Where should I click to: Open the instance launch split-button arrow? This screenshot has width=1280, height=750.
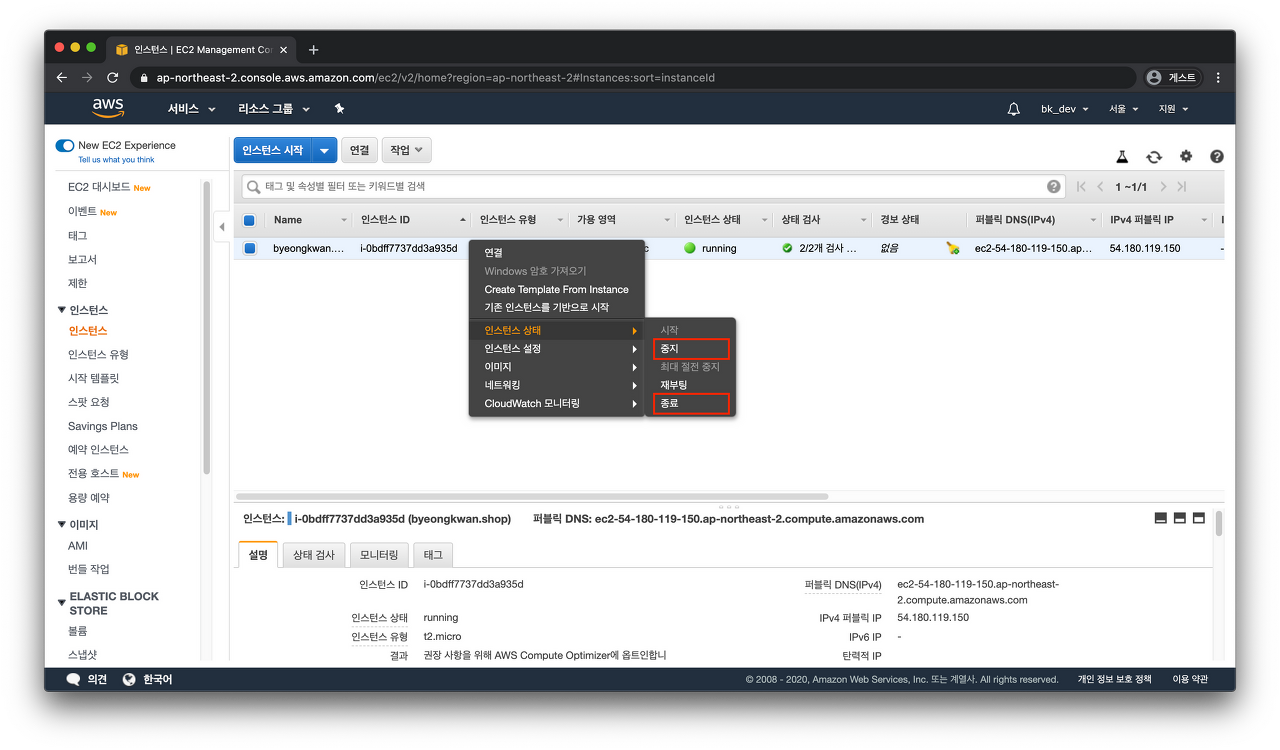point(324,150)
